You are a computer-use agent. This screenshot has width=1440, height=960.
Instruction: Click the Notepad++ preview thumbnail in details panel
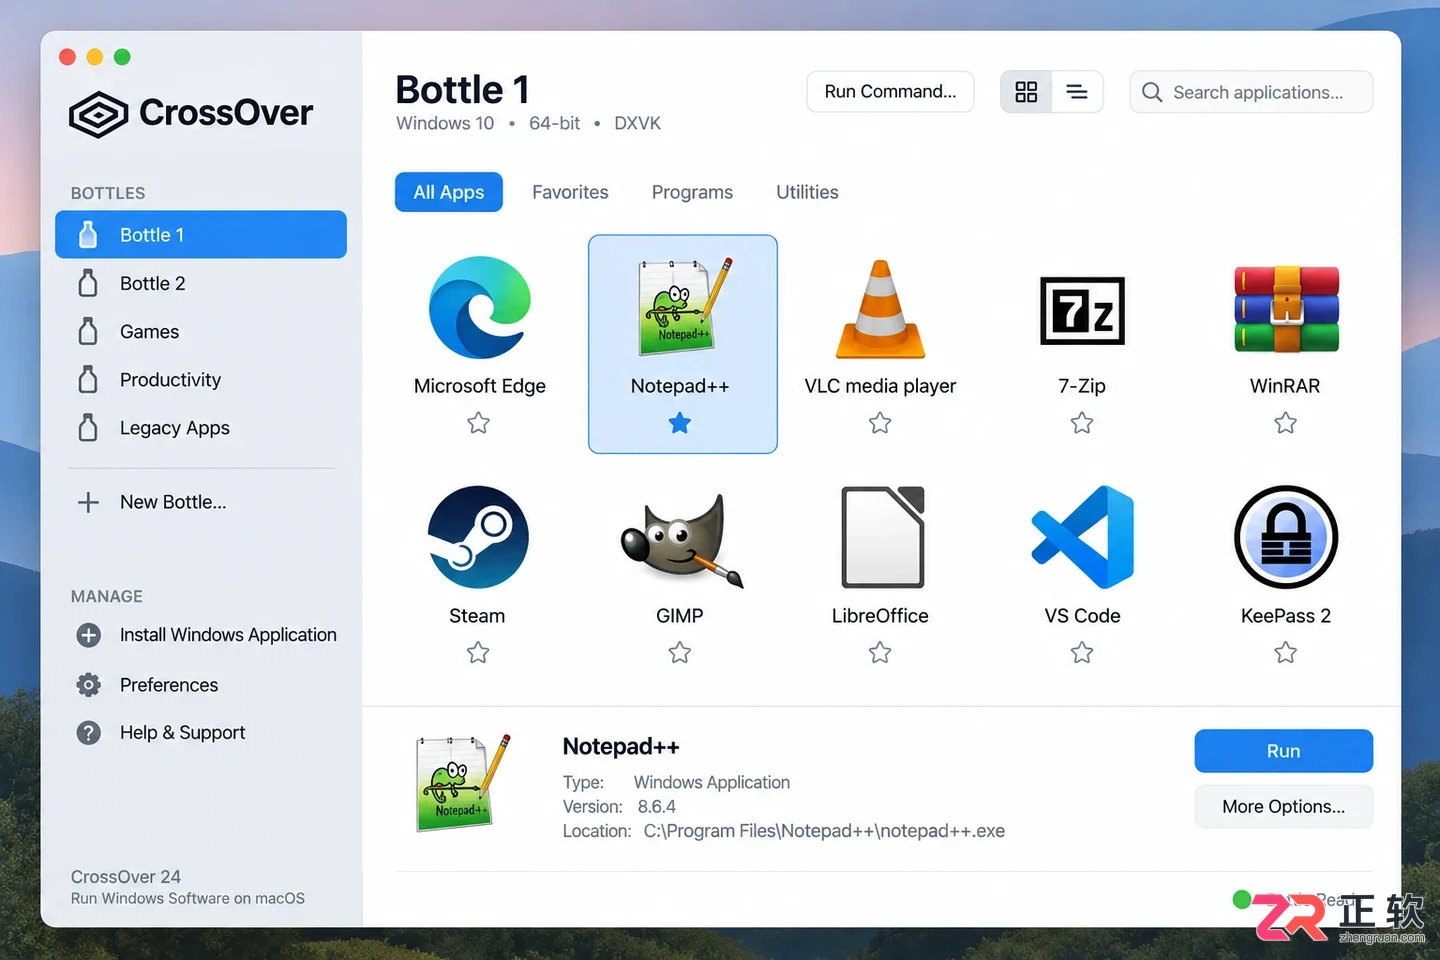coord(463,782)
